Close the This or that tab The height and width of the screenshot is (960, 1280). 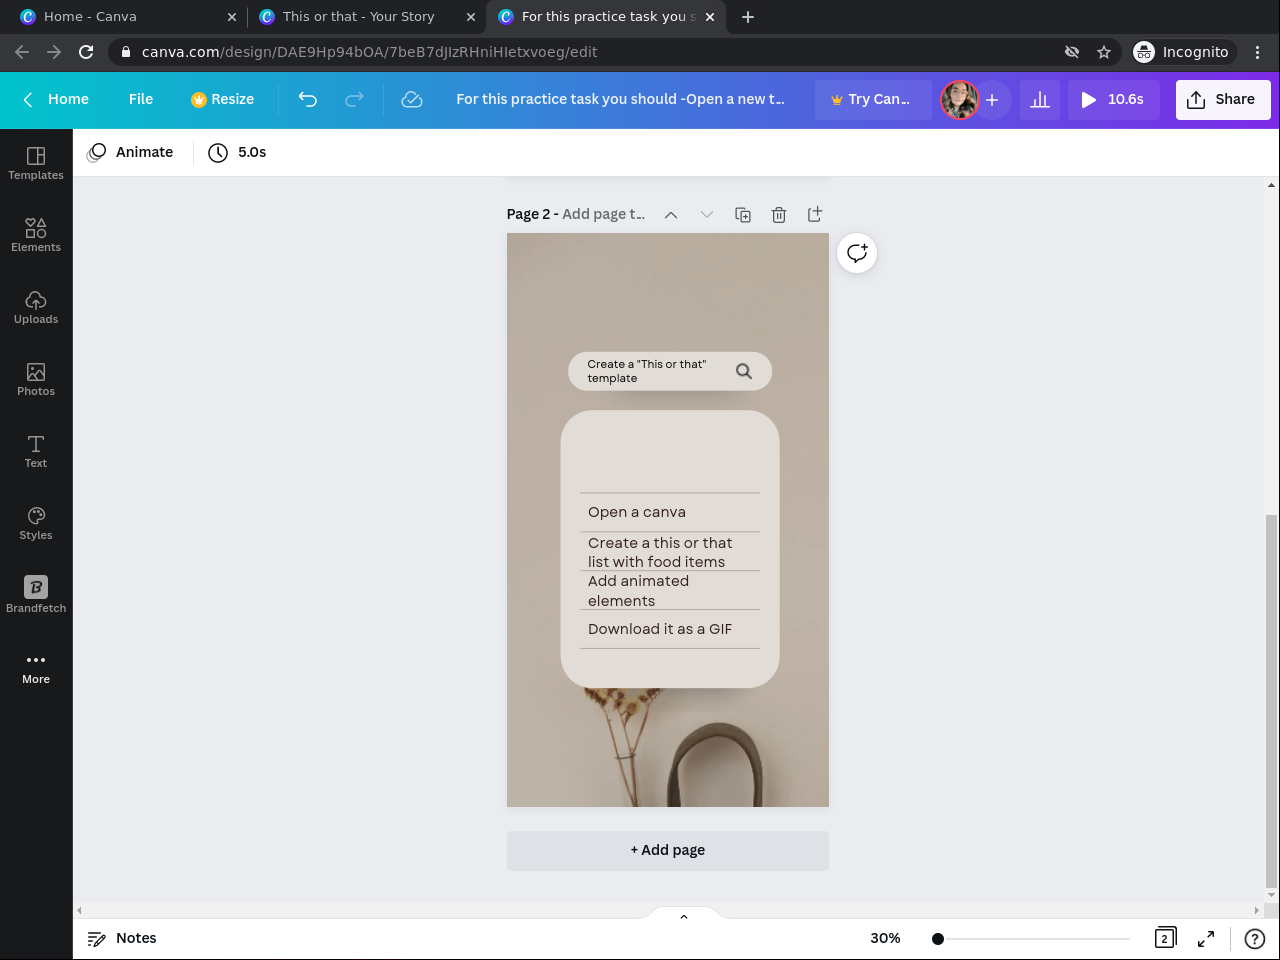click(471, 16)
